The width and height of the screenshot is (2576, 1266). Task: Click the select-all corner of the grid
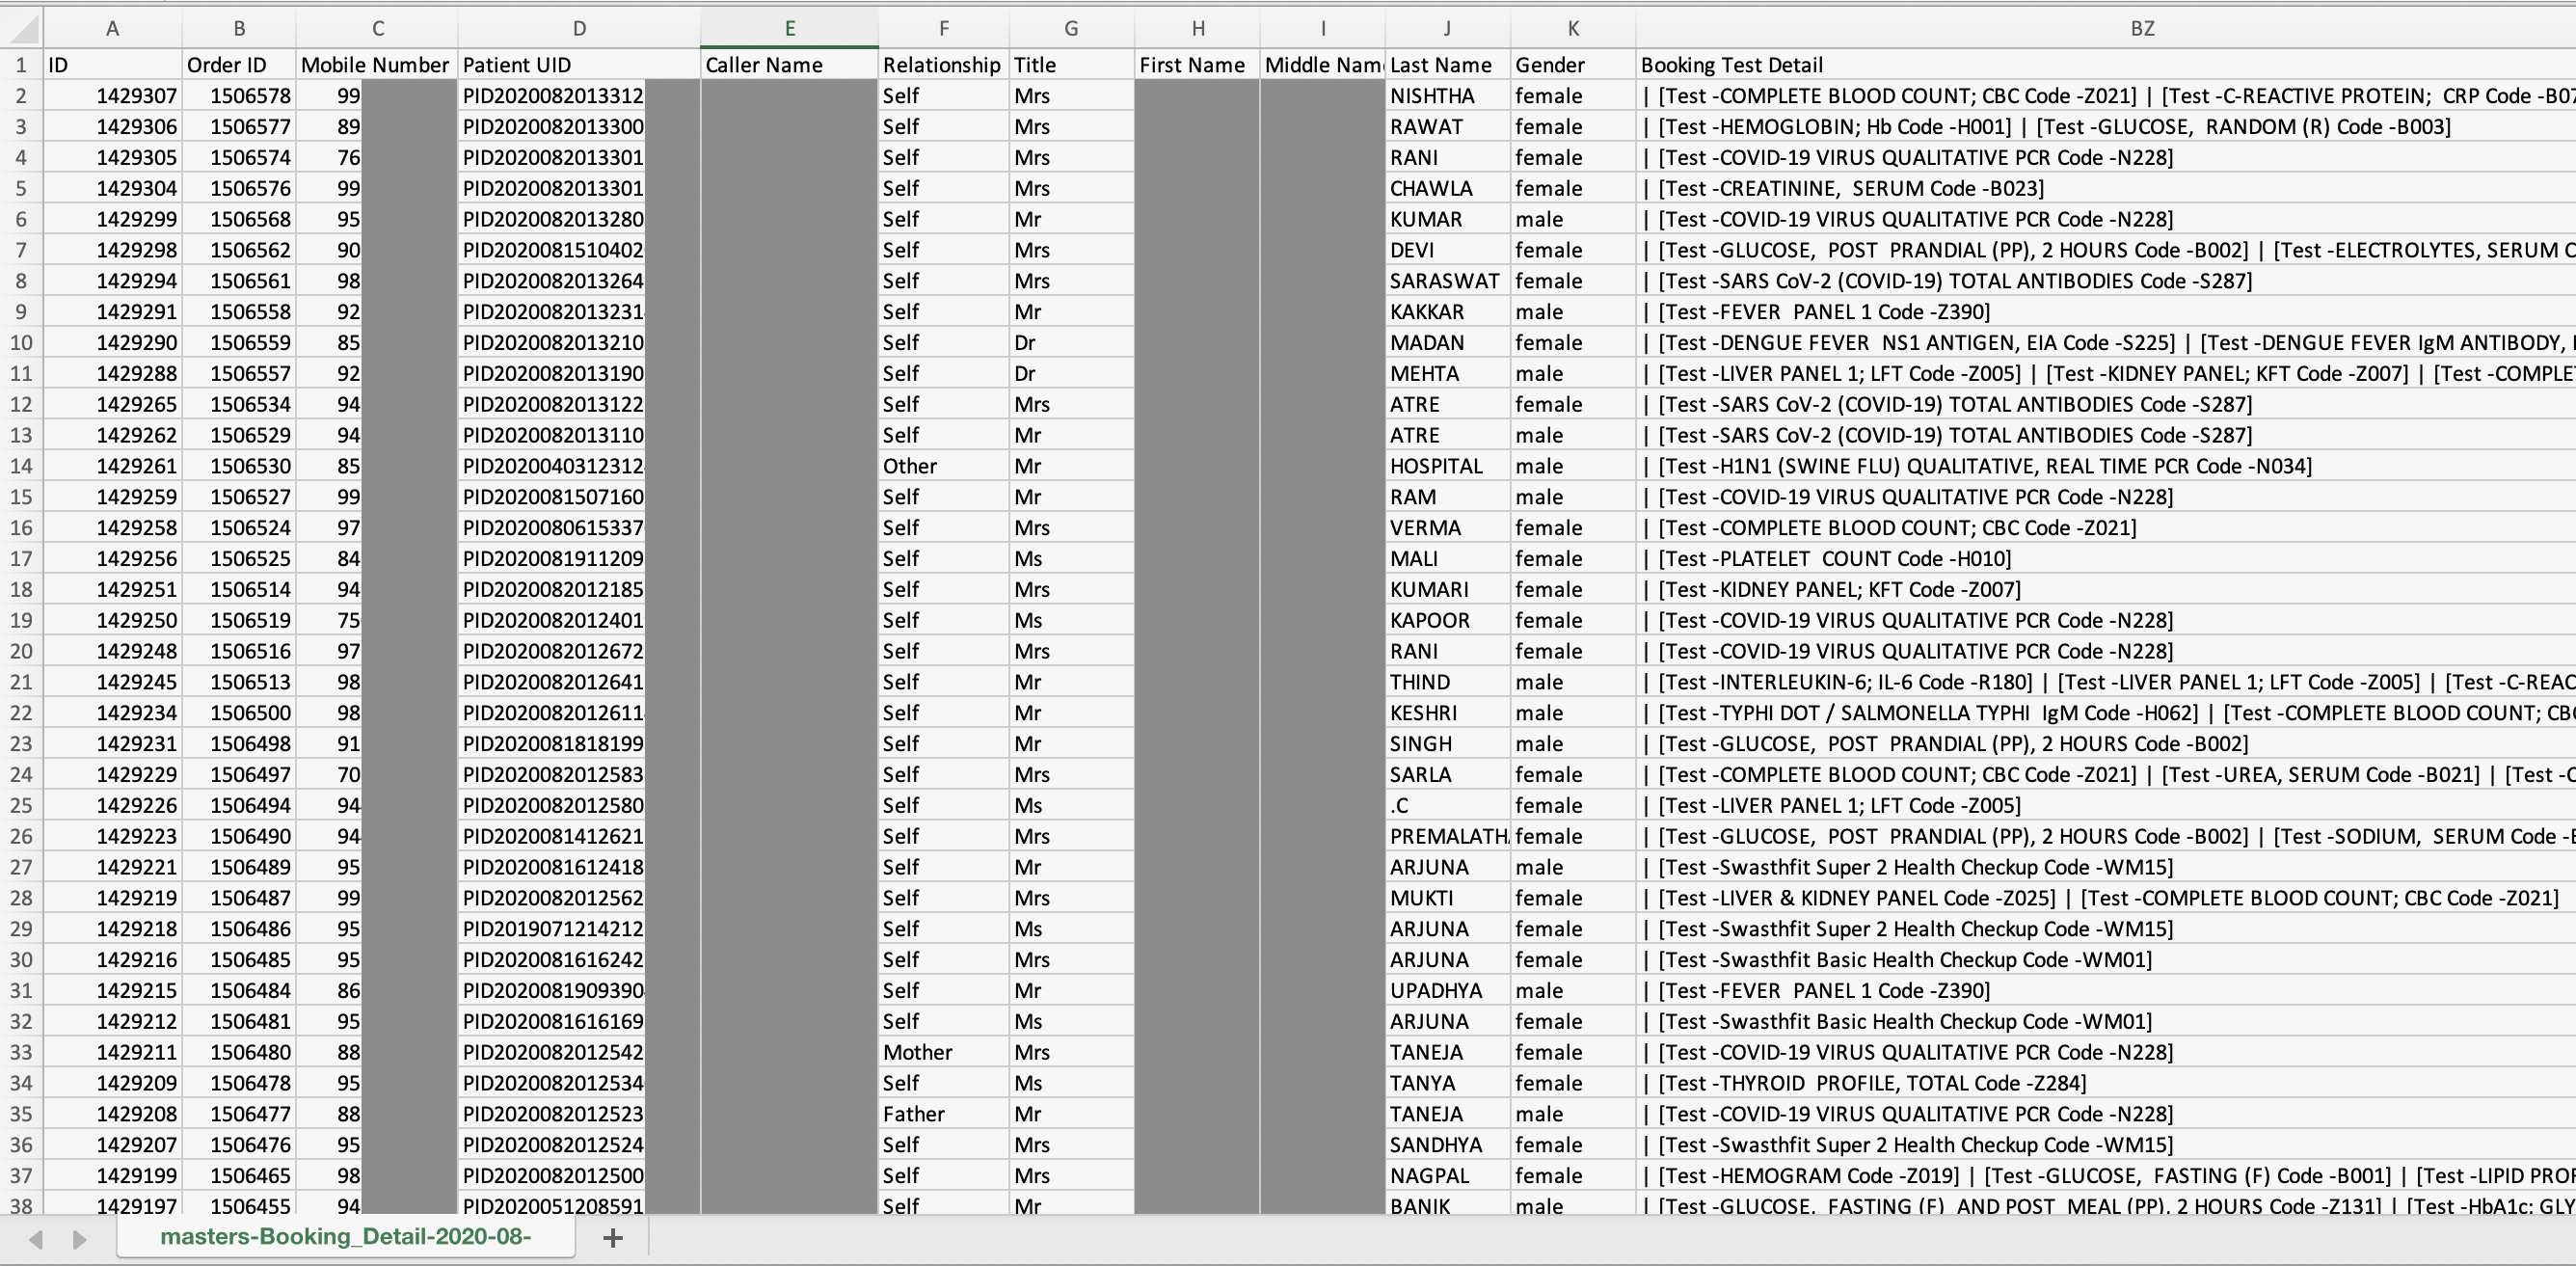click(x=20, y=28)
